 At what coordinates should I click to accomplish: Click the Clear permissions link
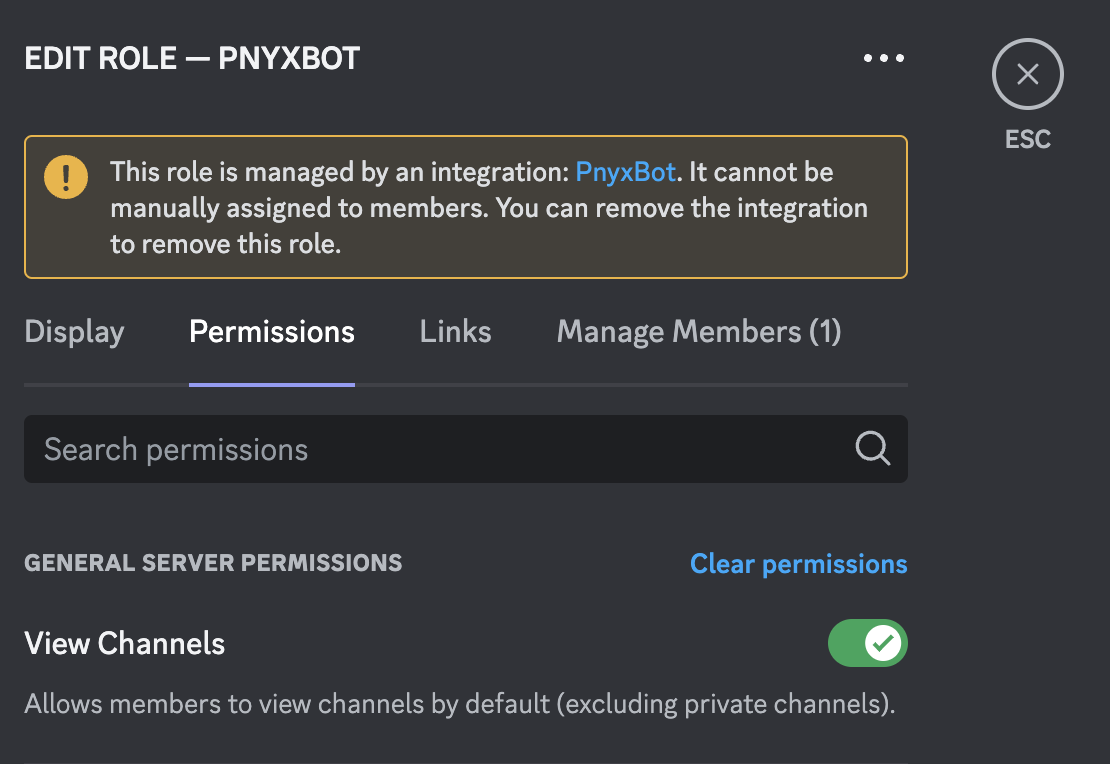coord(798,564)
